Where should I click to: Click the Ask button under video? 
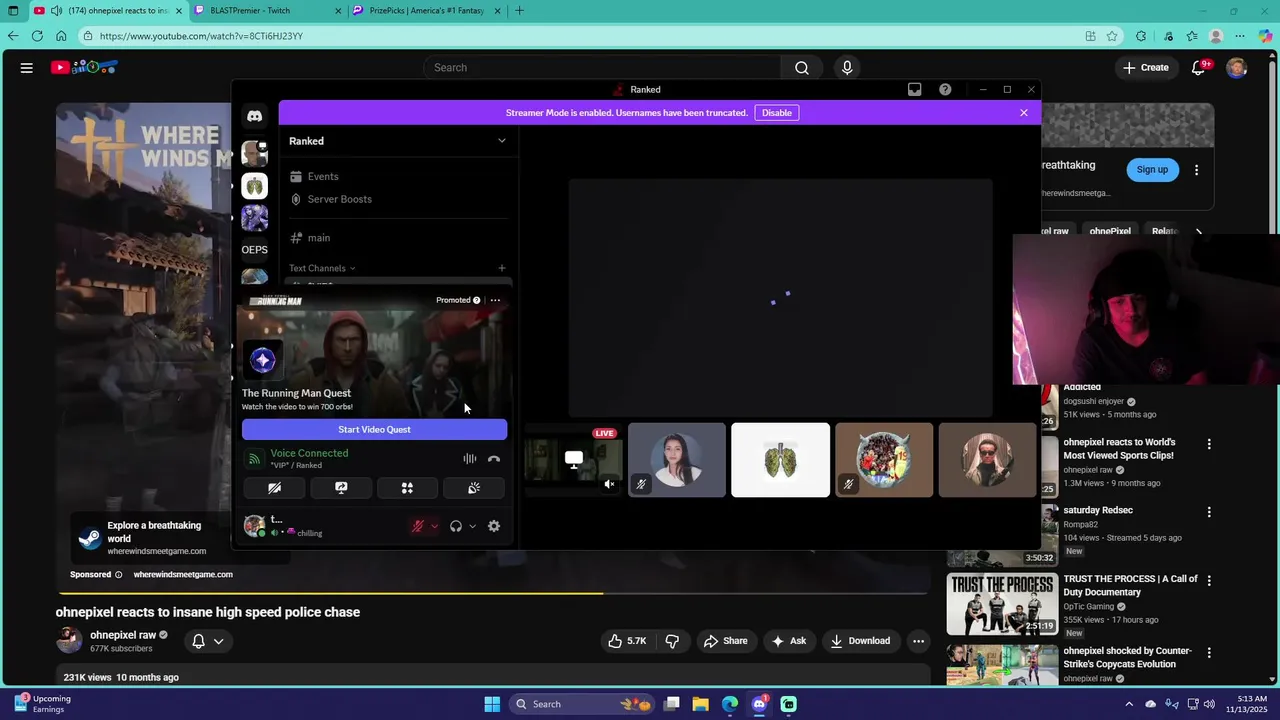[x=789, y=641]
